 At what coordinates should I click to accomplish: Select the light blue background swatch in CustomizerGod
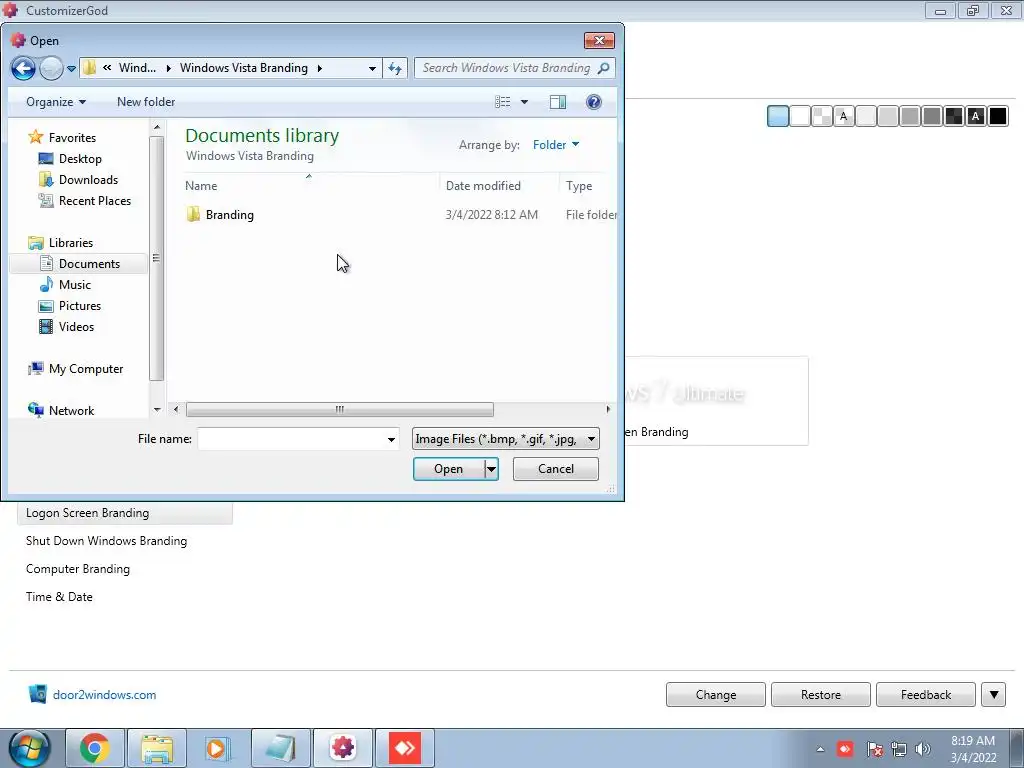(x=778, y=116)
